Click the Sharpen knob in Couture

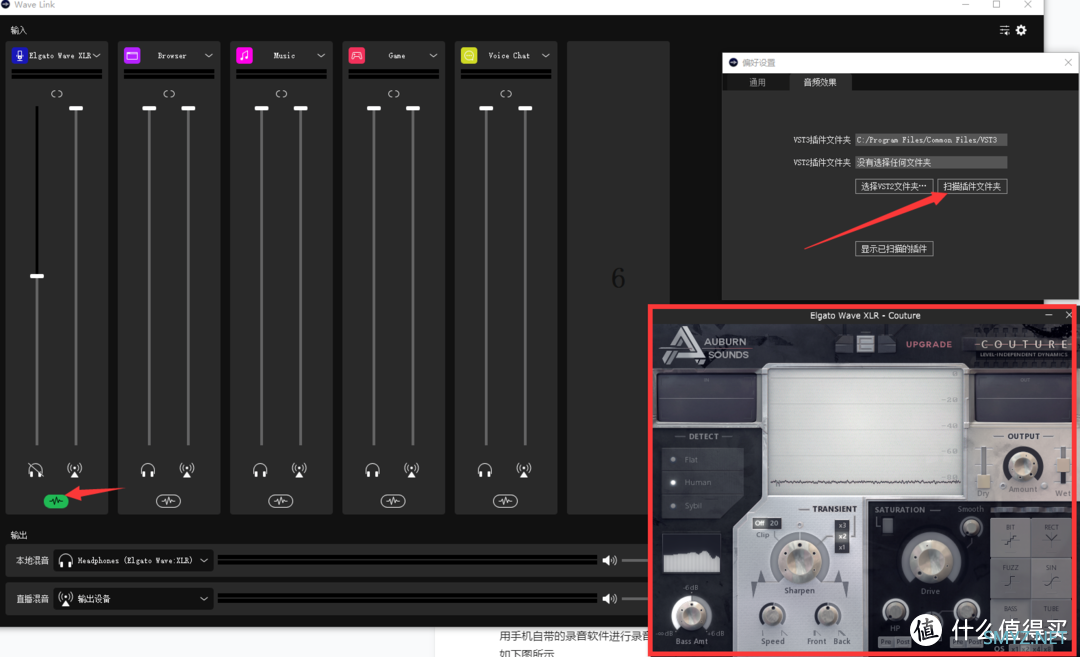click(799, 559)
